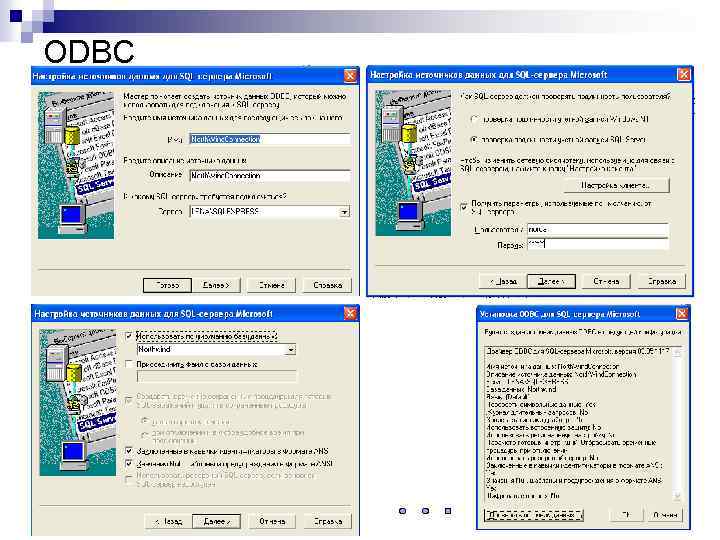The width and height of the screenshot is (720, 540).
Task: Click the disabled database filename field
Action: click(216, 377)
